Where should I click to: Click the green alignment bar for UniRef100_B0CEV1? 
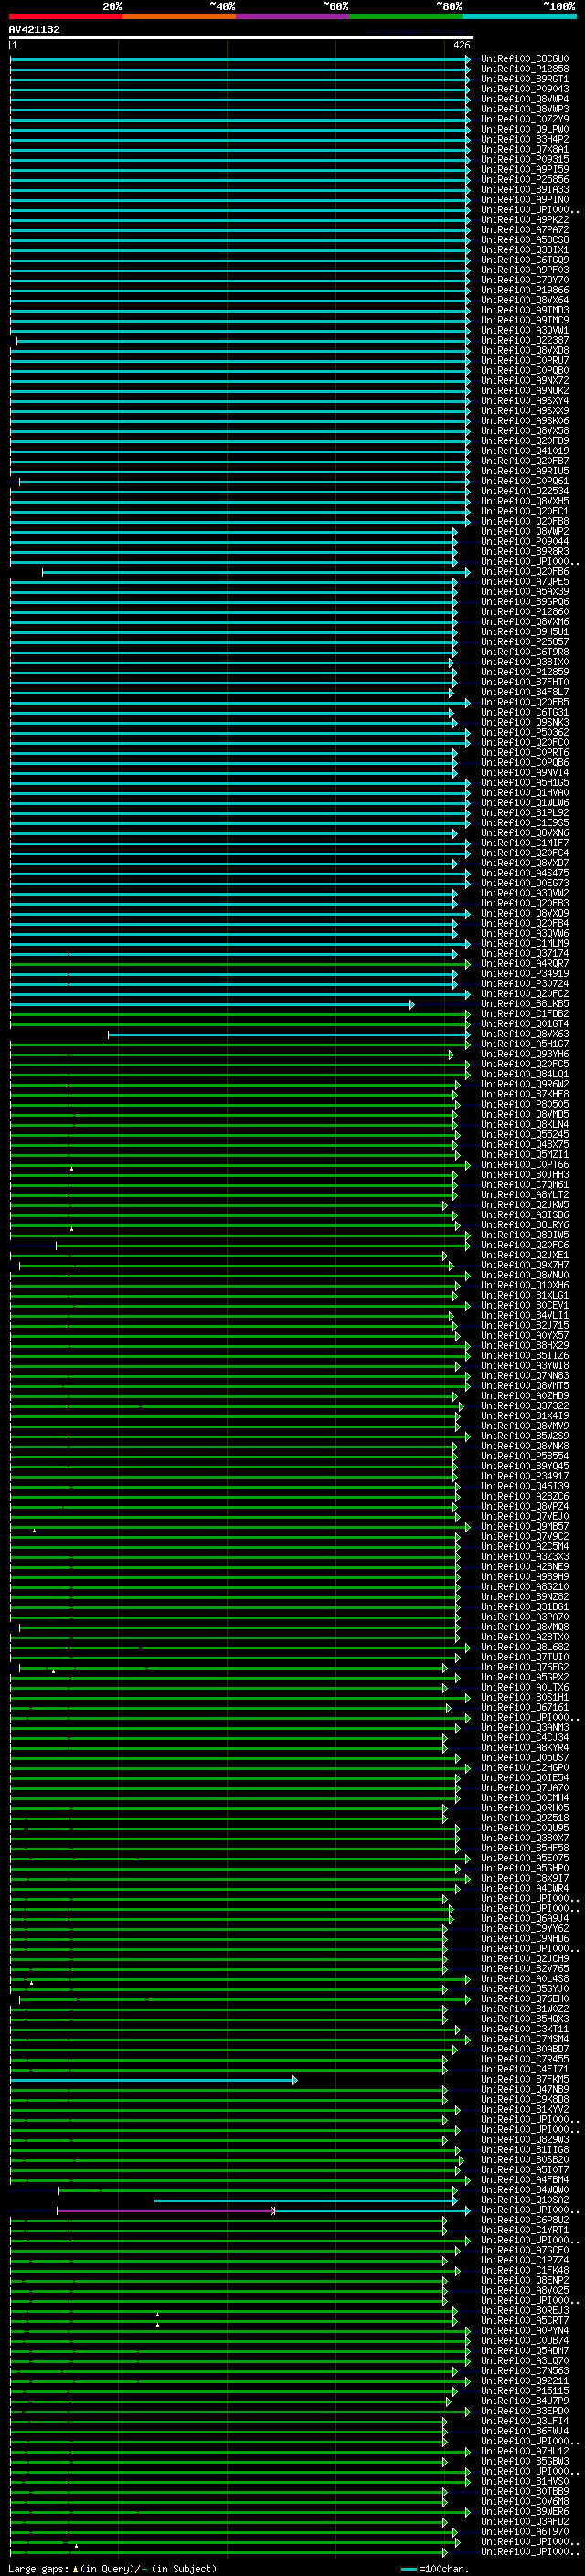tap(240, 1306)
